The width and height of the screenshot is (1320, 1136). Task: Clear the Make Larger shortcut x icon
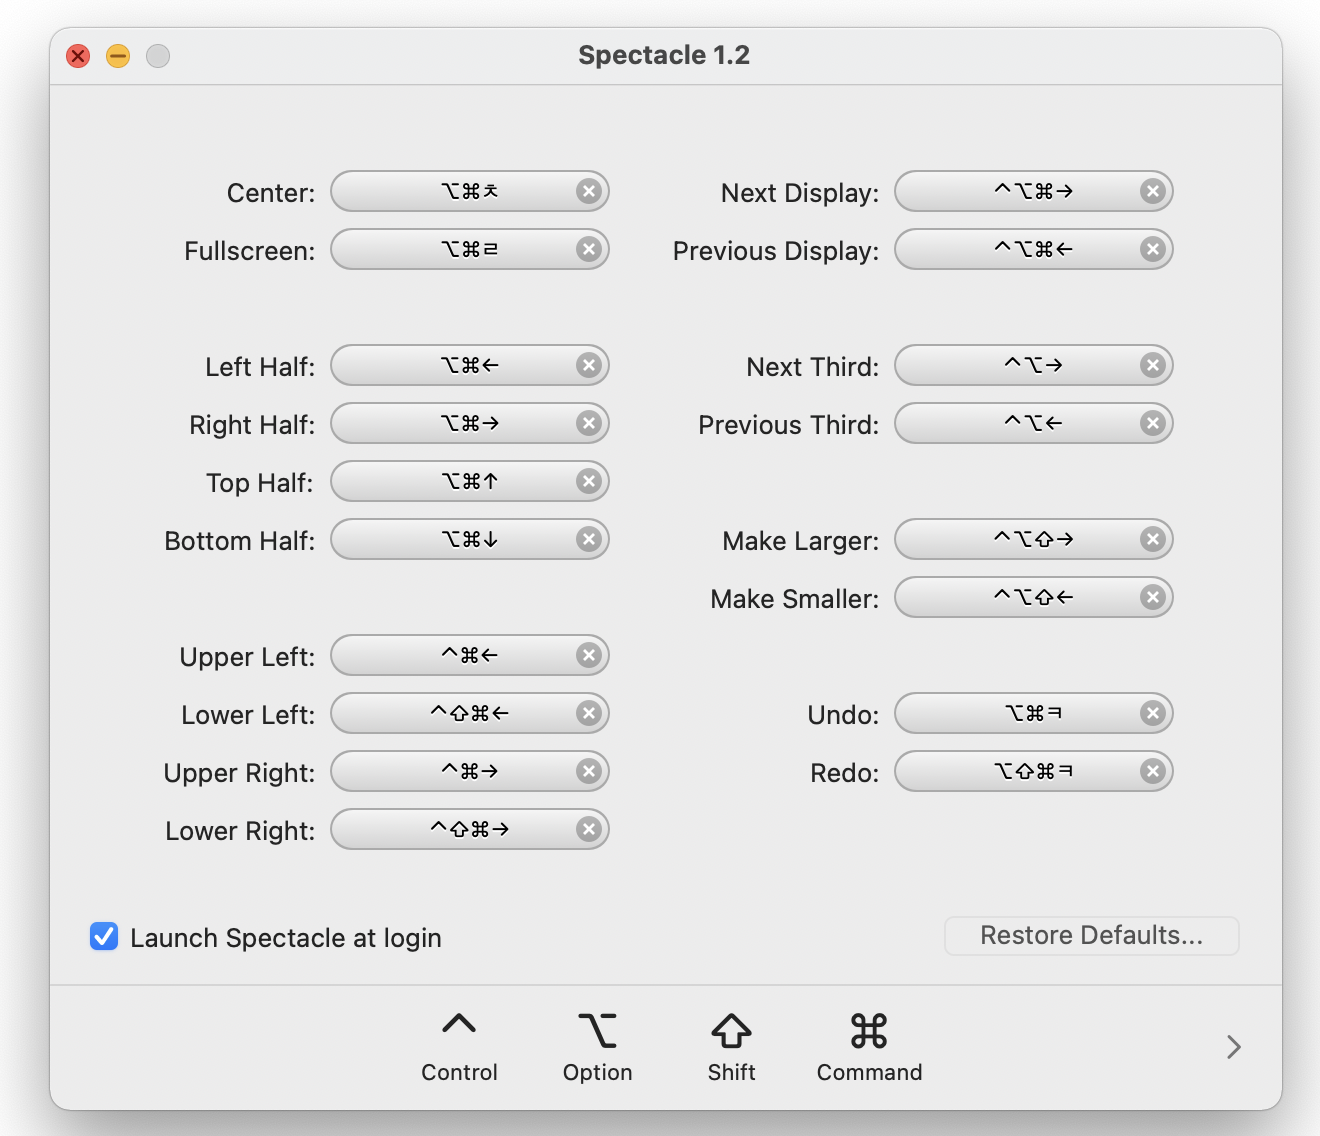[x=1153, y=539]
